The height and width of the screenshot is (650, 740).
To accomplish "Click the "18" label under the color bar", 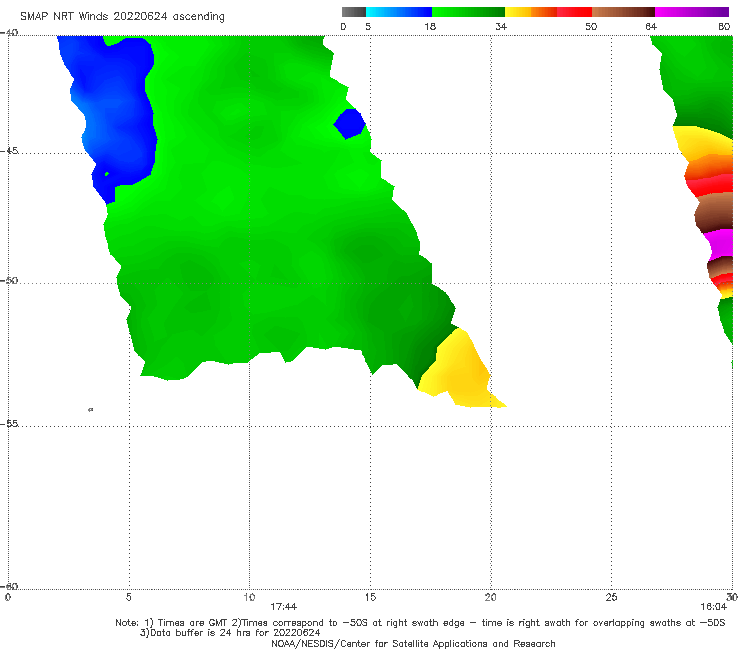I will tap(430, 27).
